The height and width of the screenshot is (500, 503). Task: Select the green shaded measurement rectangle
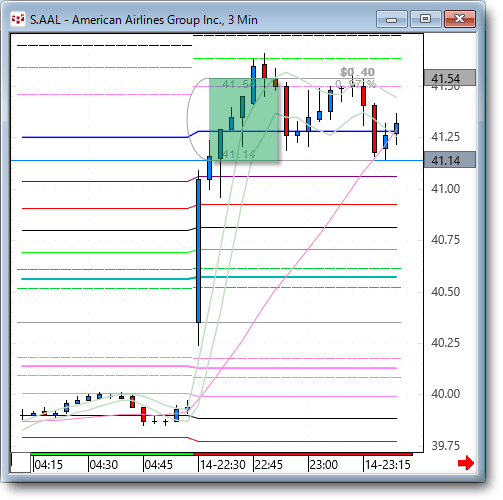click(x=243, y=119)
